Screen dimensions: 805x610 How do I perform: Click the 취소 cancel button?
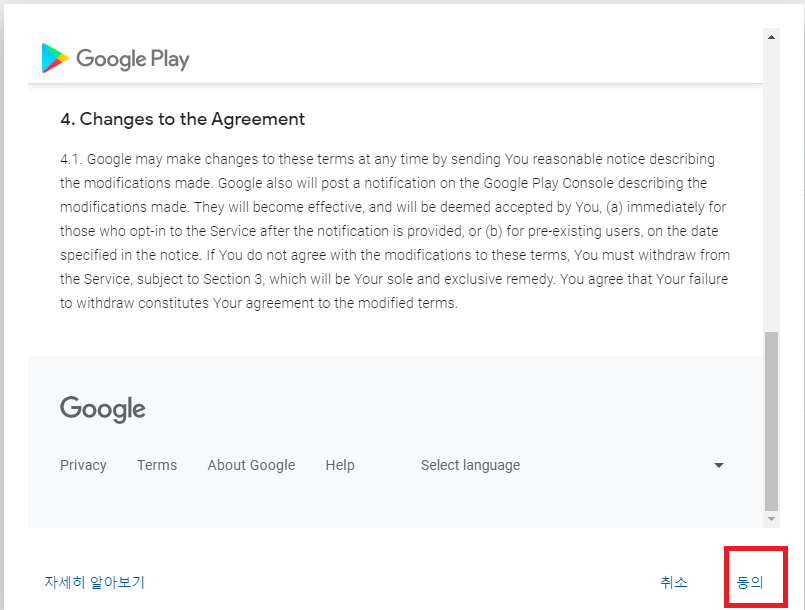pos(674,582)
